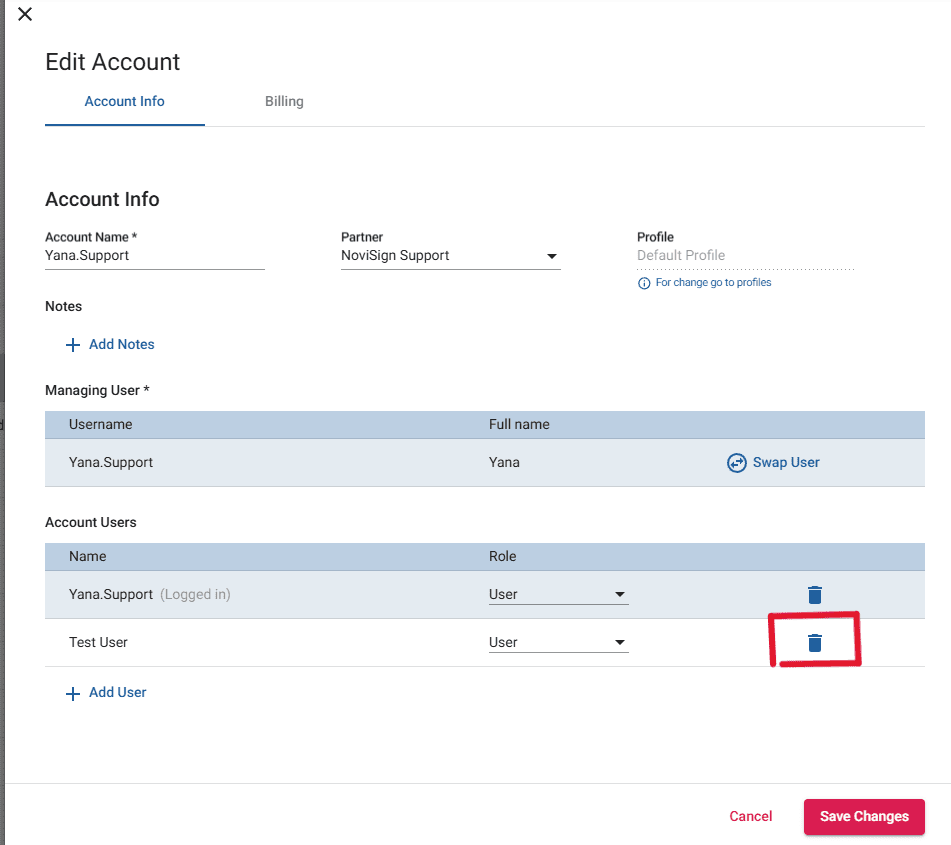Click the Swap User text label

point(786,463)
